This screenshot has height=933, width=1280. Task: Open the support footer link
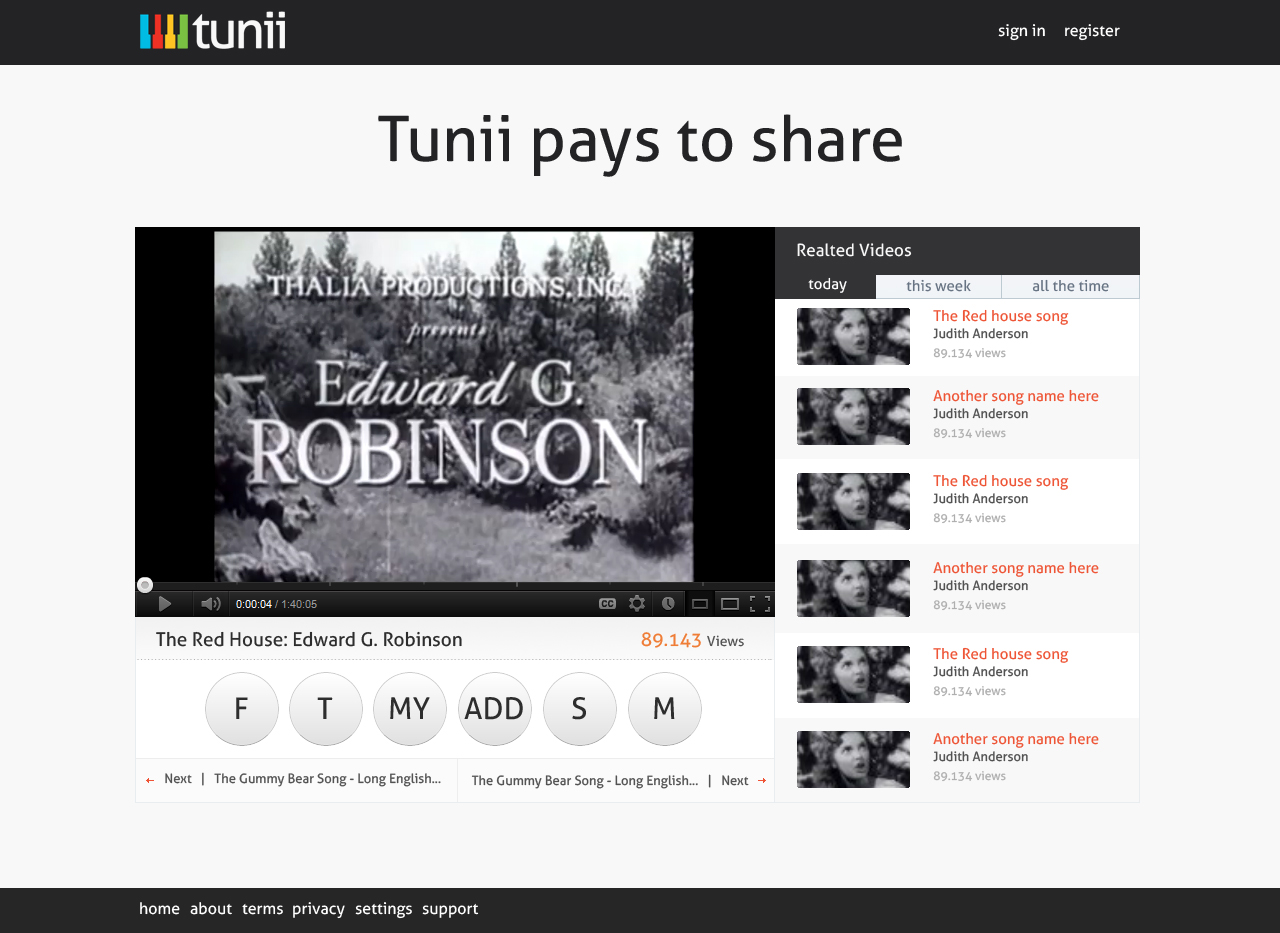450,909
